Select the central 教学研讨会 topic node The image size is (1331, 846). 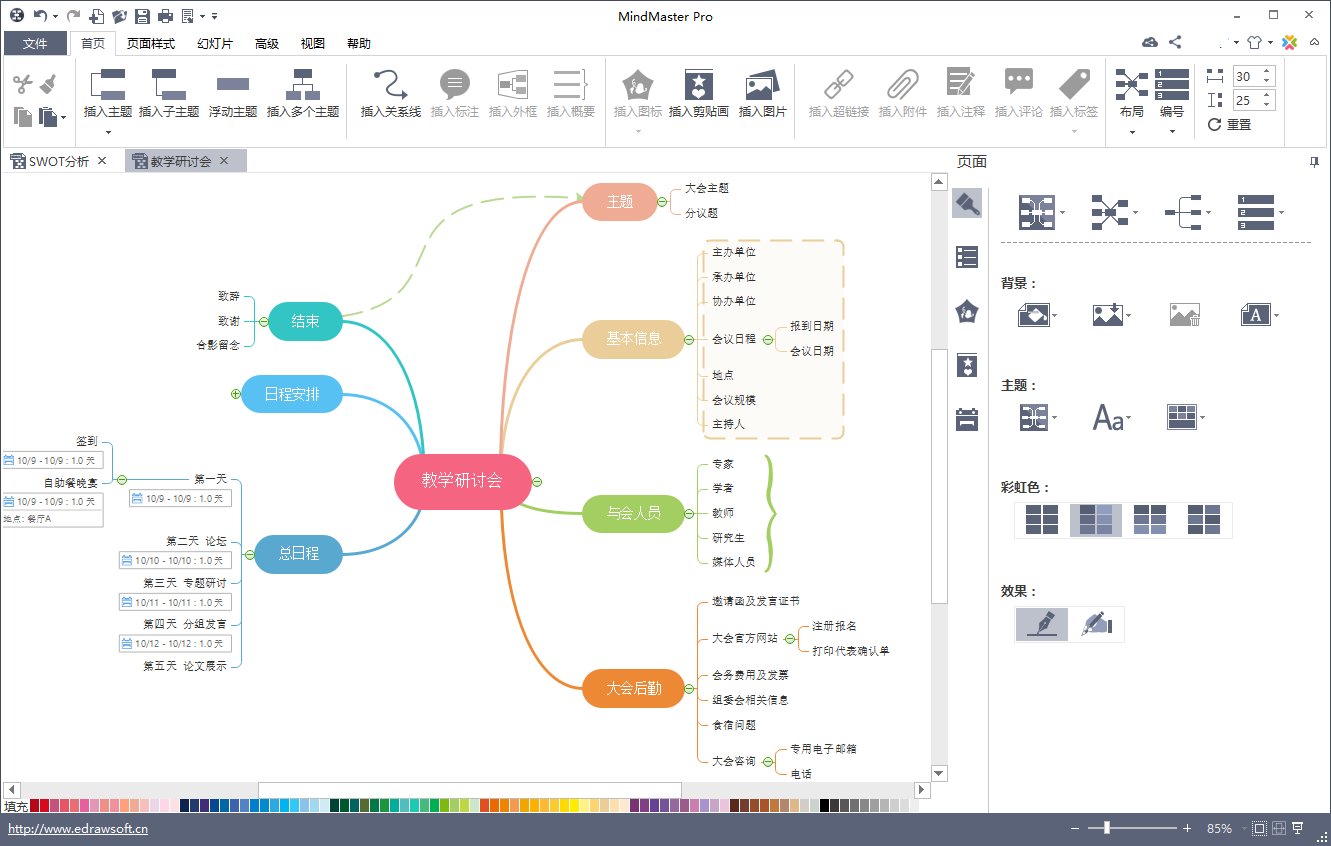tap(461, 481)
